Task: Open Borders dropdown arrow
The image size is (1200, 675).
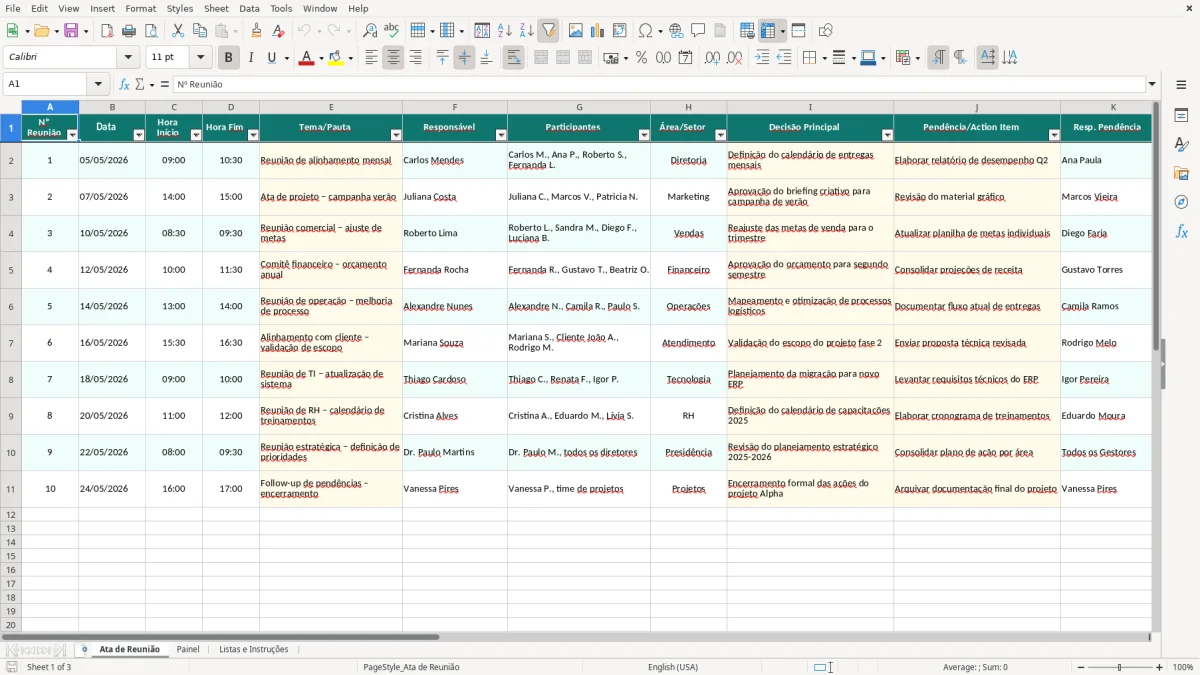Action: pos(823,58)
